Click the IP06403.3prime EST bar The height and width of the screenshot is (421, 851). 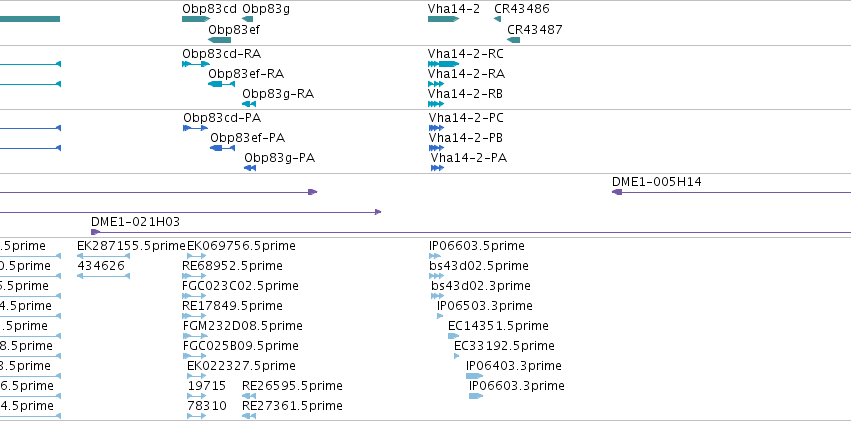[474, 376]
